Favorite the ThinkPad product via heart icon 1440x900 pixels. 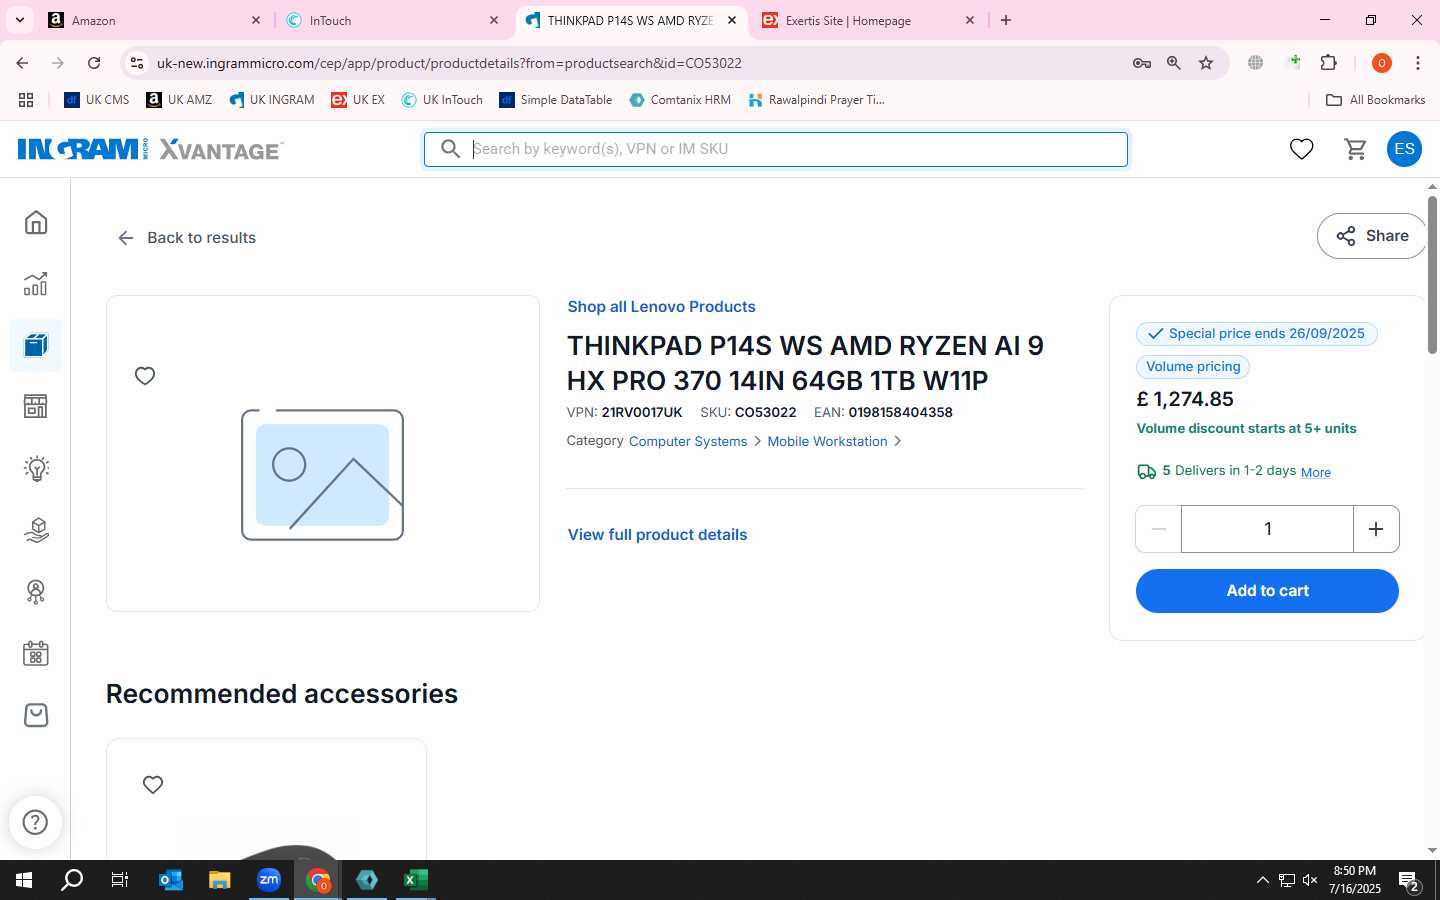pos(145,376)
